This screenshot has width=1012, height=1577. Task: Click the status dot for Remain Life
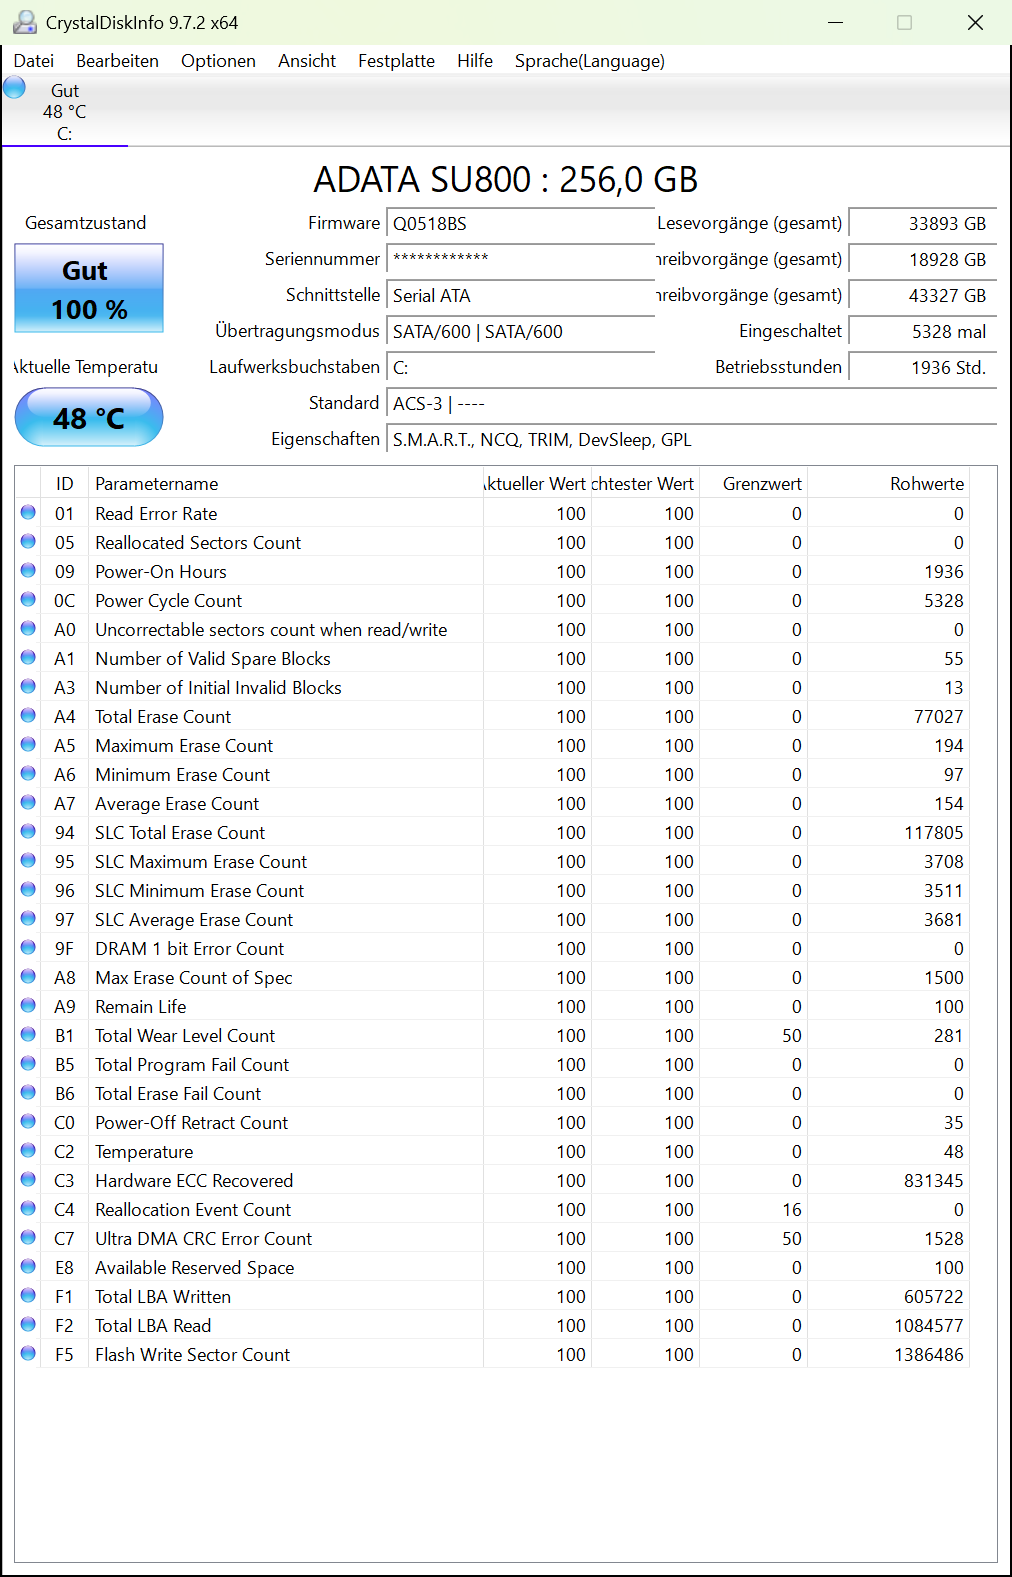tap(28, 1006)
